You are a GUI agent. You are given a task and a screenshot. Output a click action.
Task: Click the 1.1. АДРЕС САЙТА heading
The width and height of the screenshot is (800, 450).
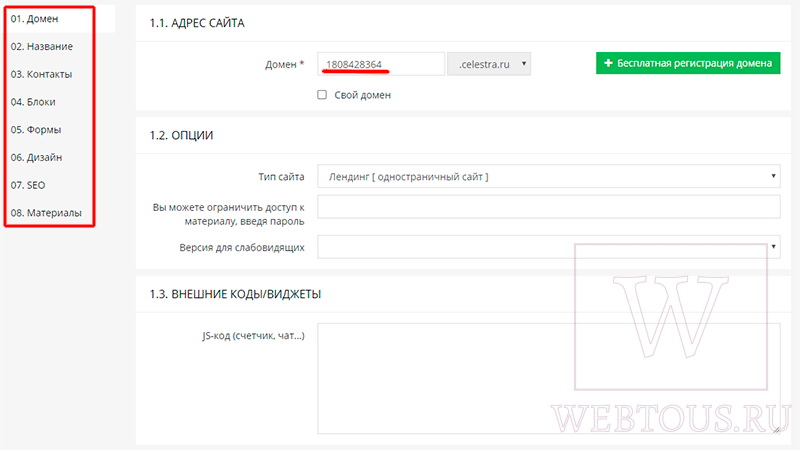197,23
